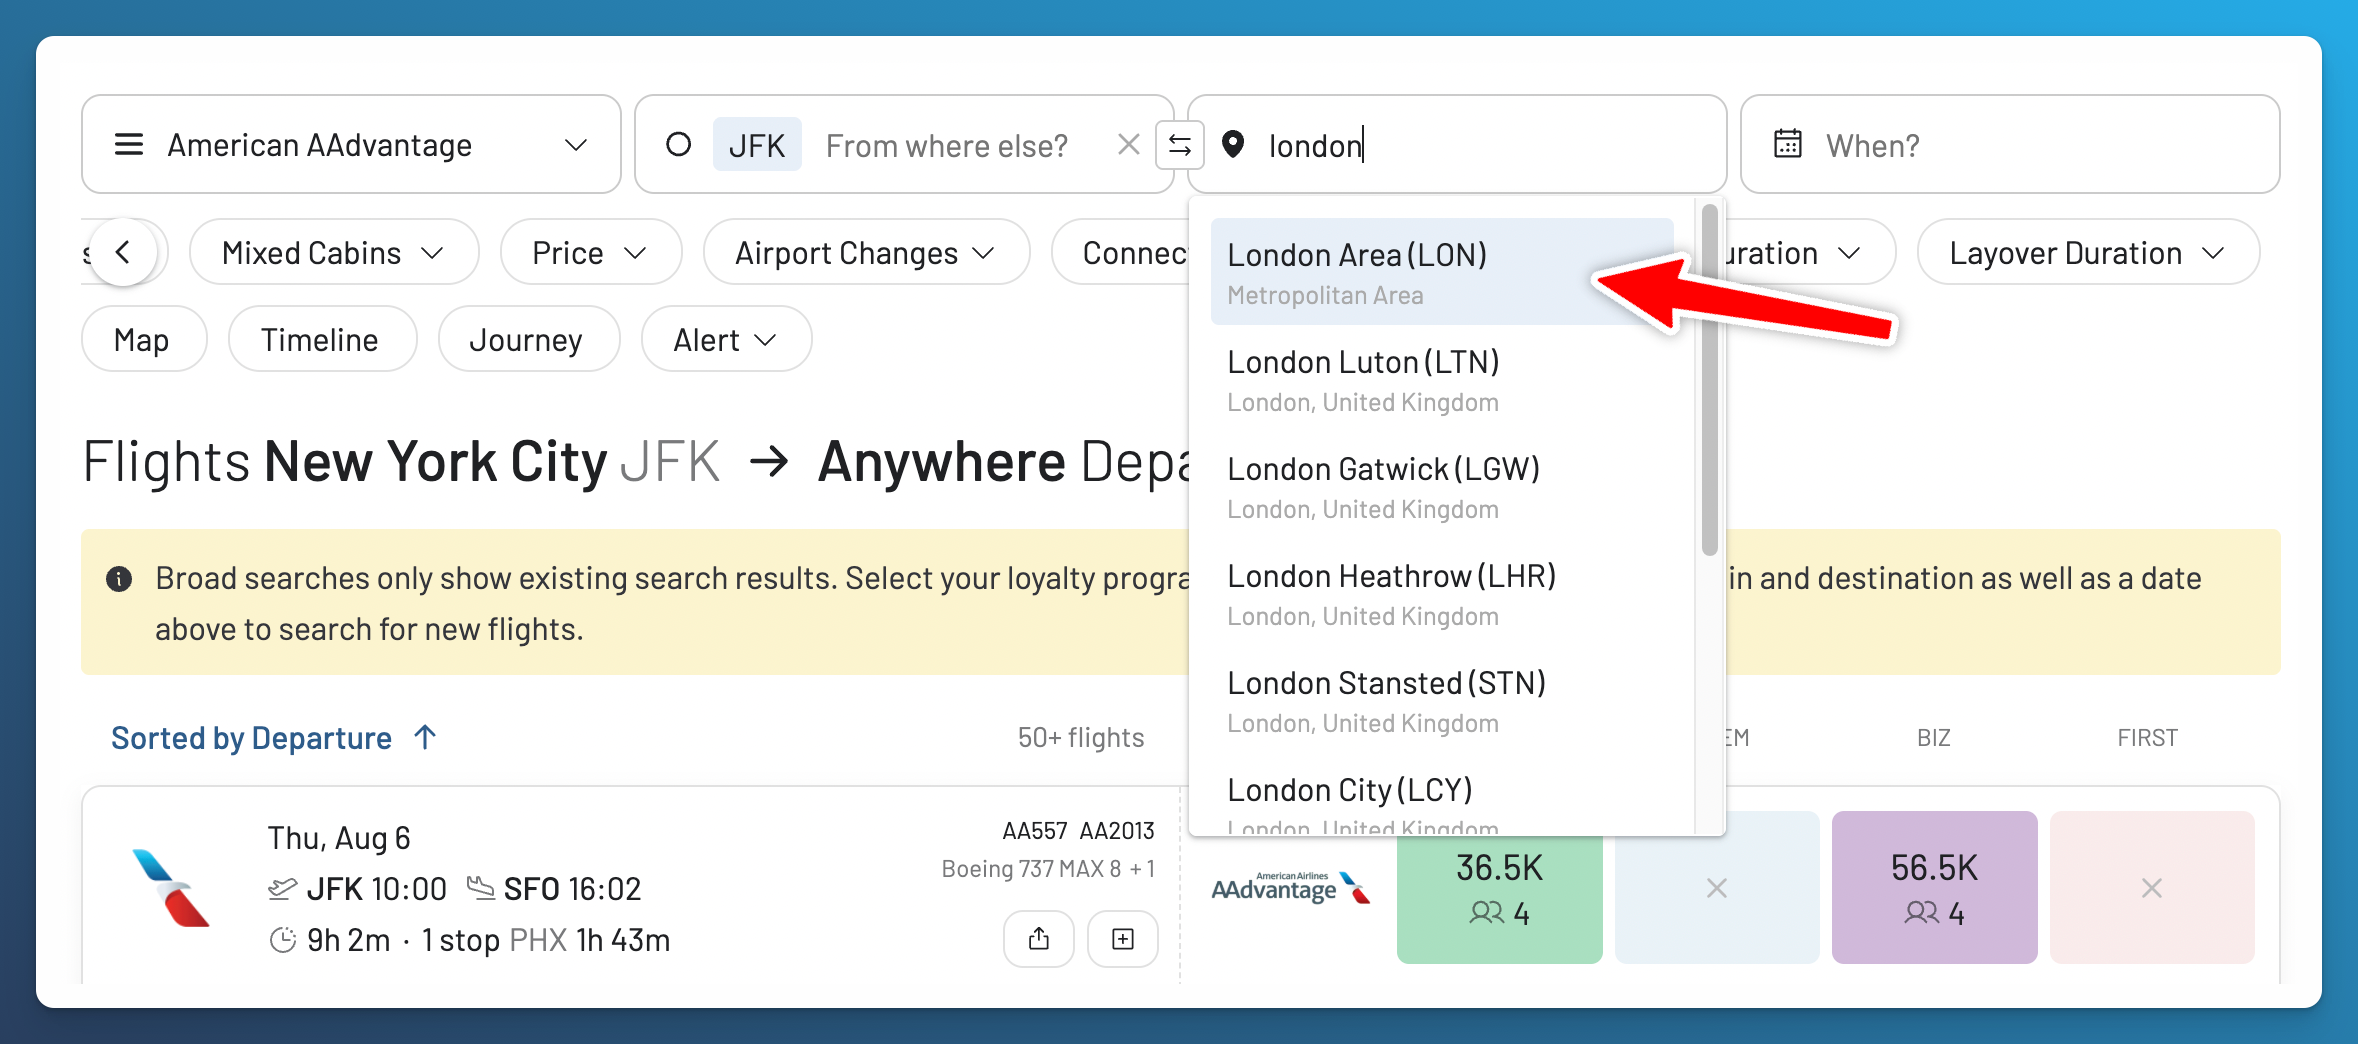This screenshot has height=1044, width=2358.
Task: Select the 36.5K economy award fare
Action: pos(1499,887)
